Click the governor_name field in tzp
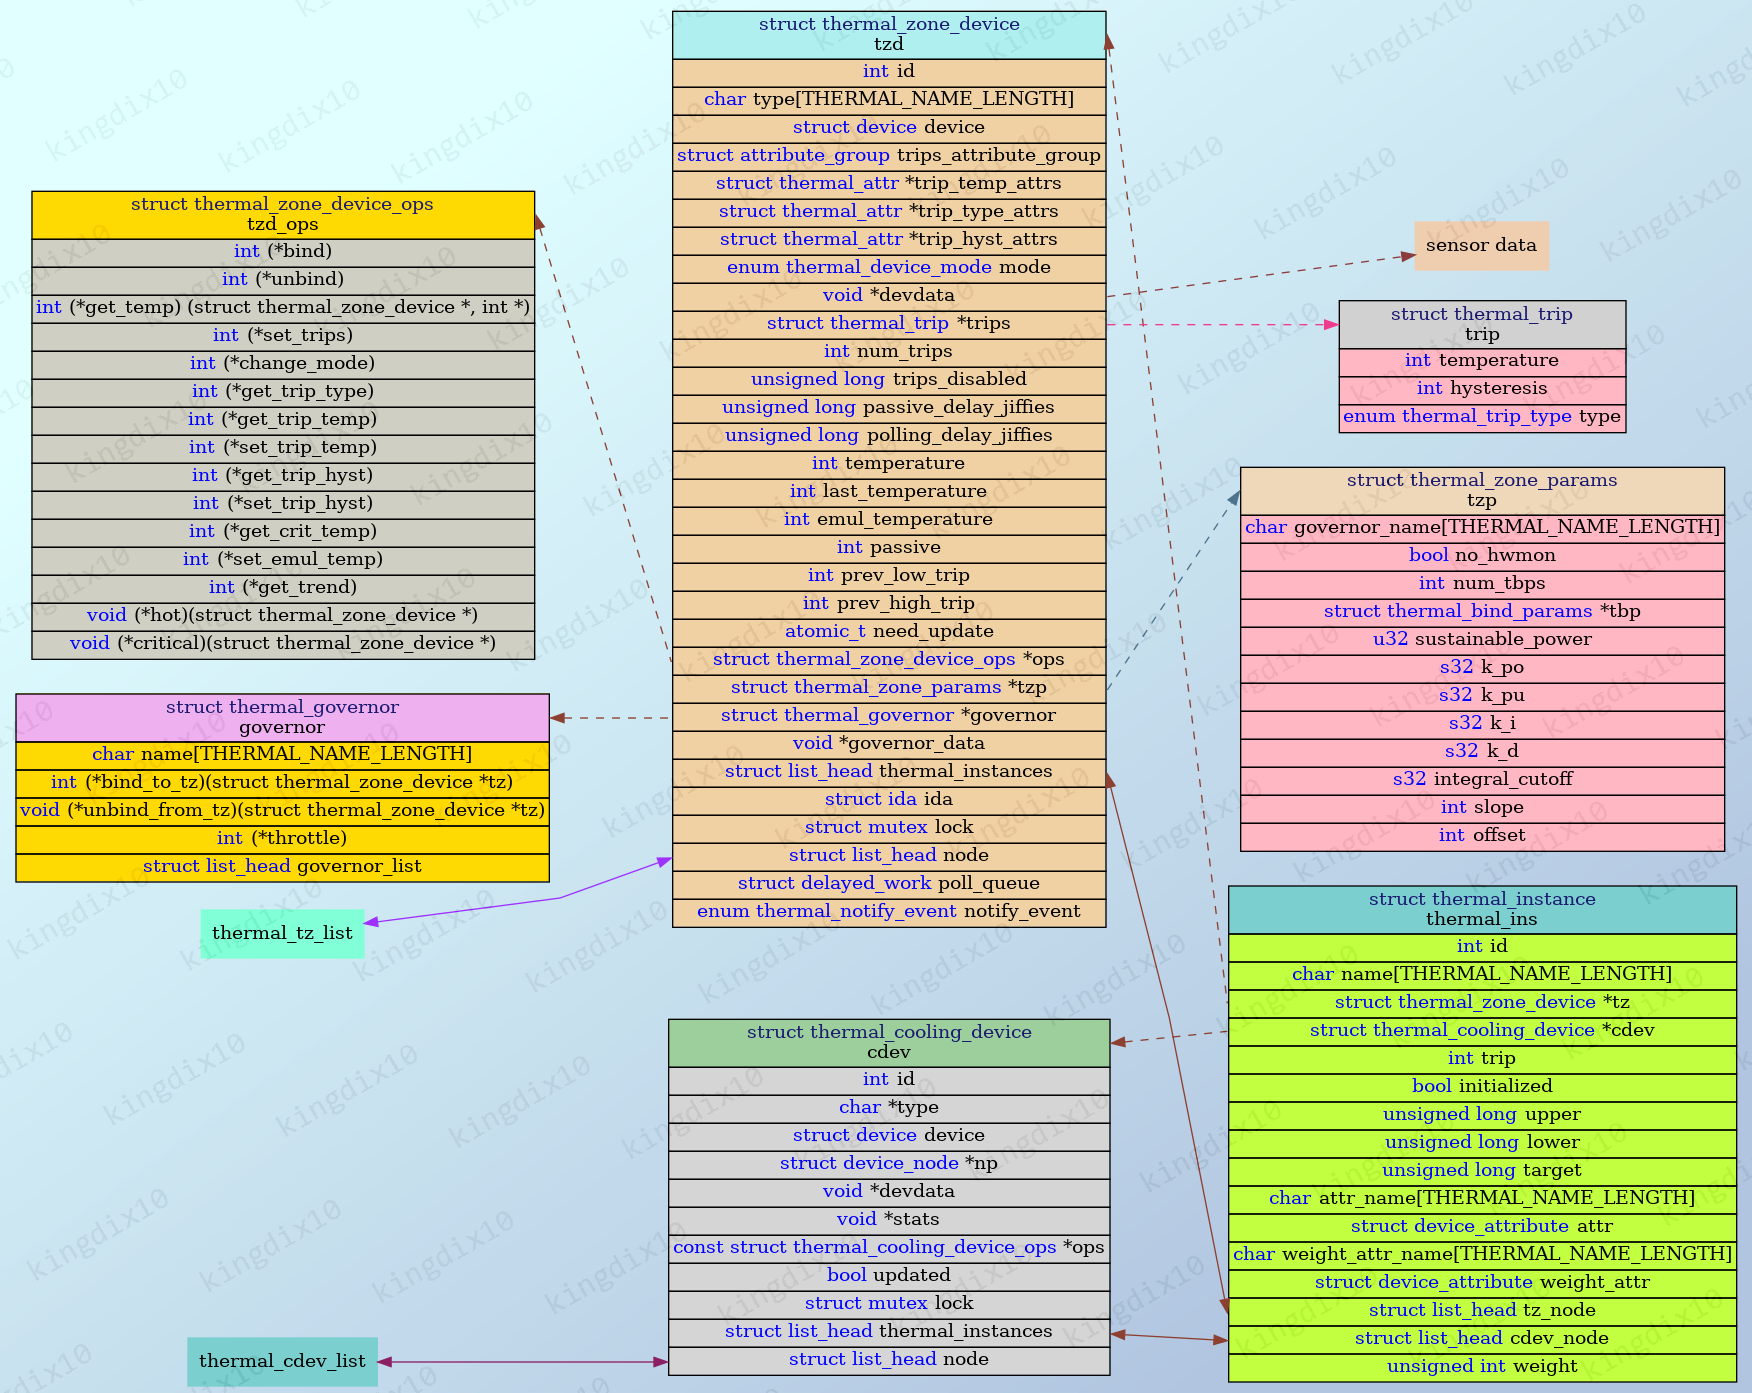This screenshot has height=1393, width=1752. [1482, 527]
